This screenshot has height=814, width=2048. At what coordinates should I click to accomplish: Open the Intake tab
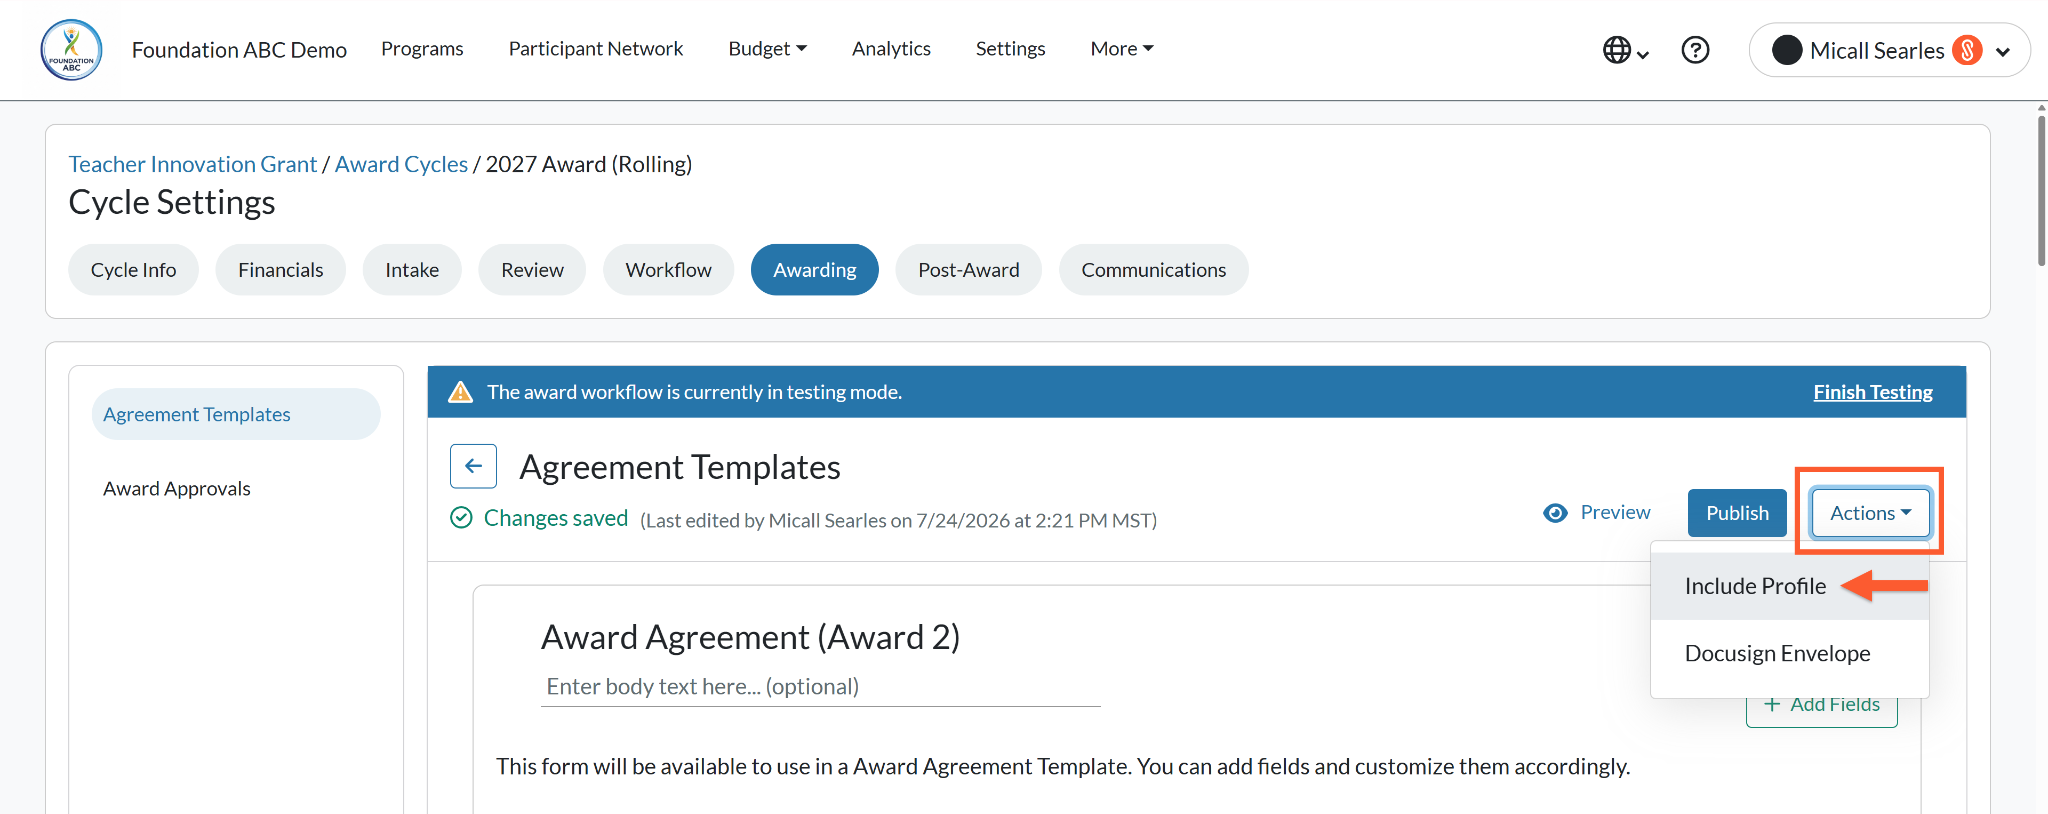[x=412, y=270]
